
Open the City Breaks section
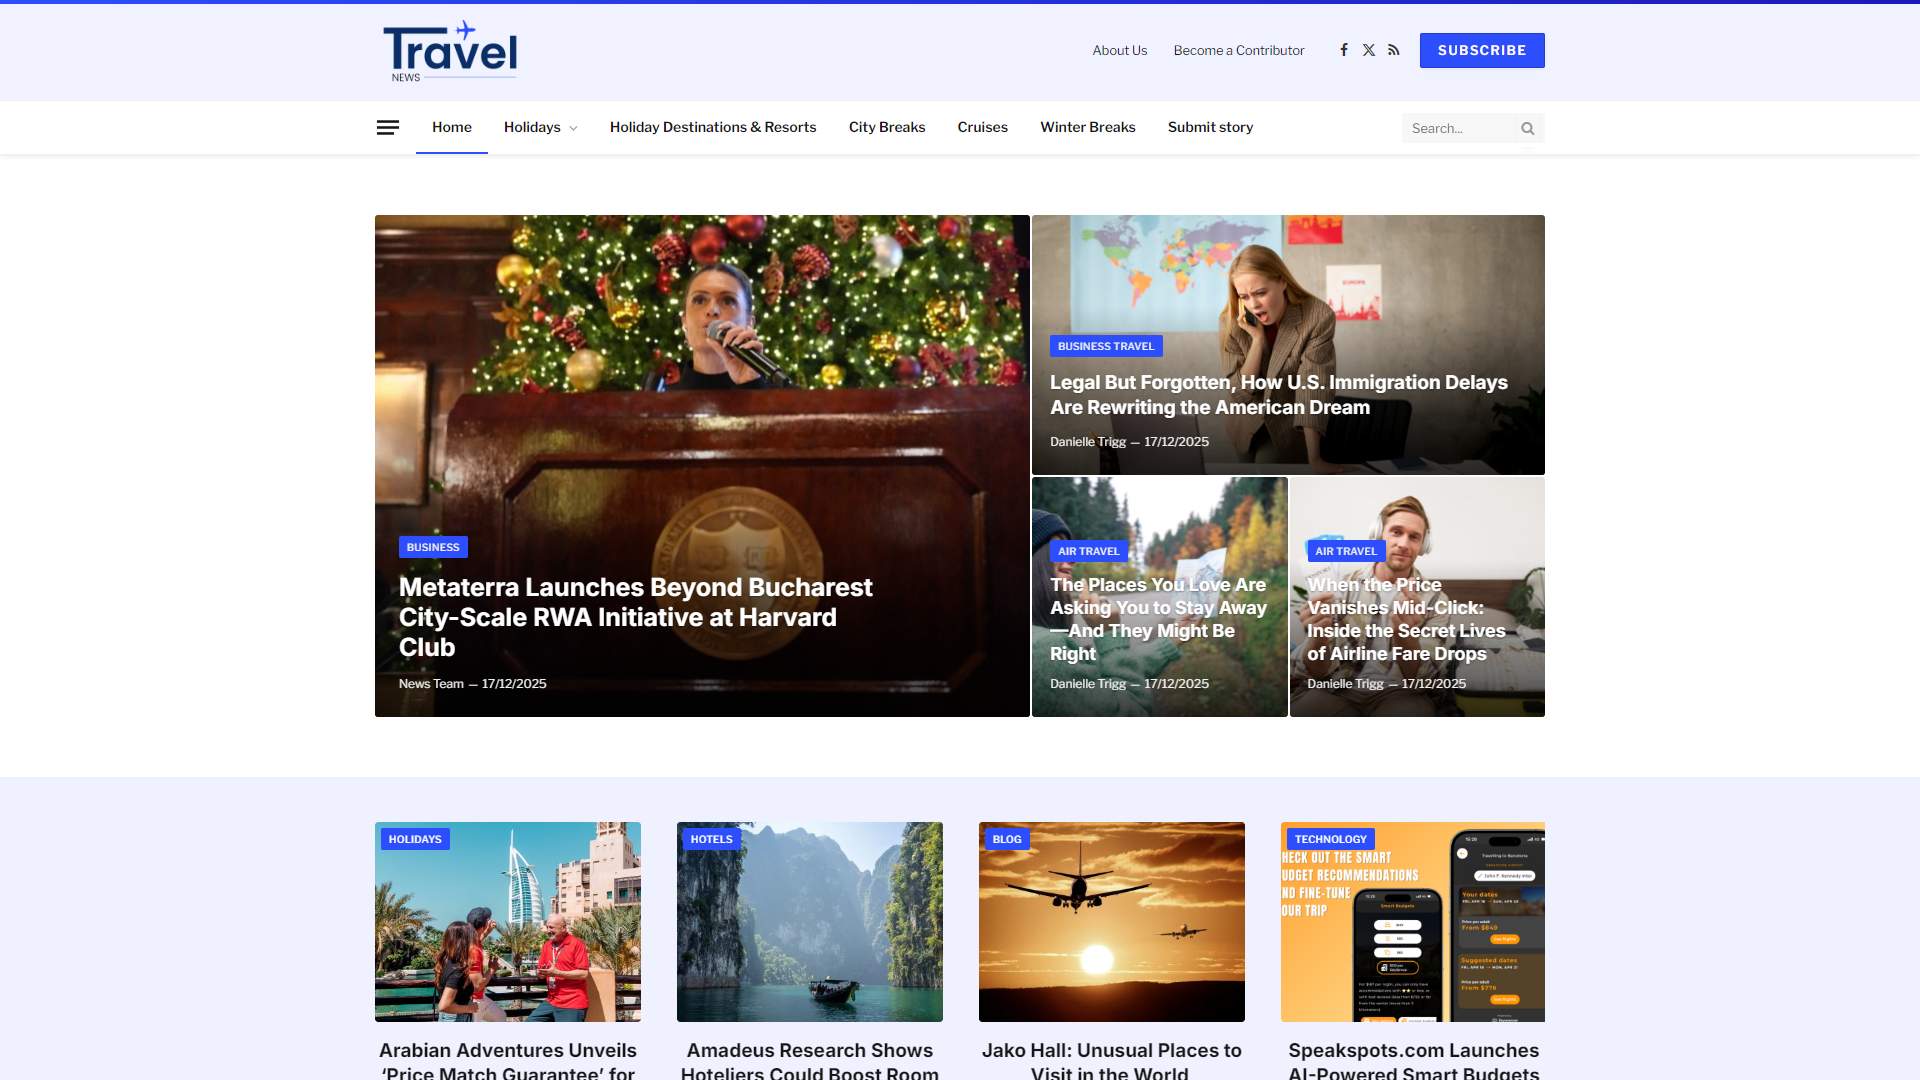point(886,127)
